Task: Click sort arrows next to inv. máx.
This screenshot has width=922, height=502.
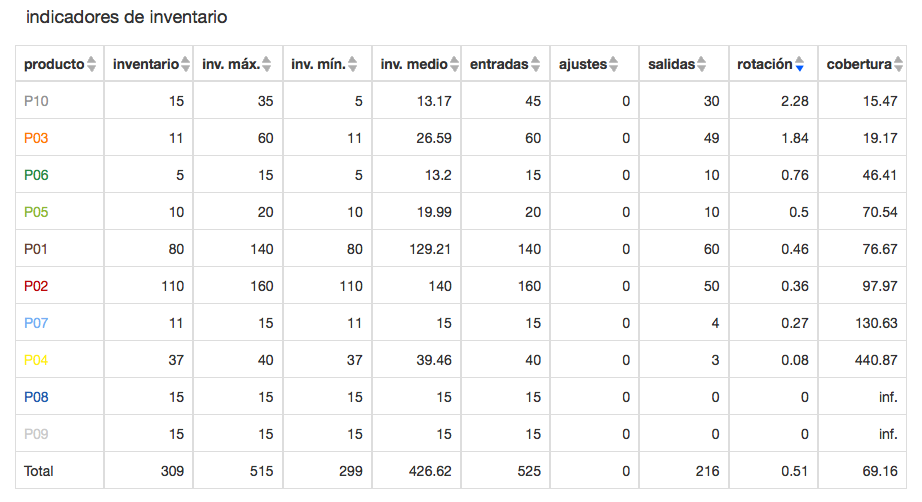Action: (267, 65)
